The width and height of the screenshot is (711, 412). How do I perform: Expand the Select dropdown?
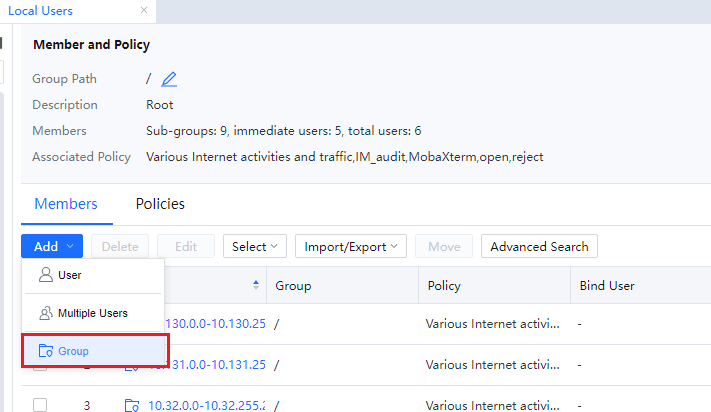(x=255, y=246)
